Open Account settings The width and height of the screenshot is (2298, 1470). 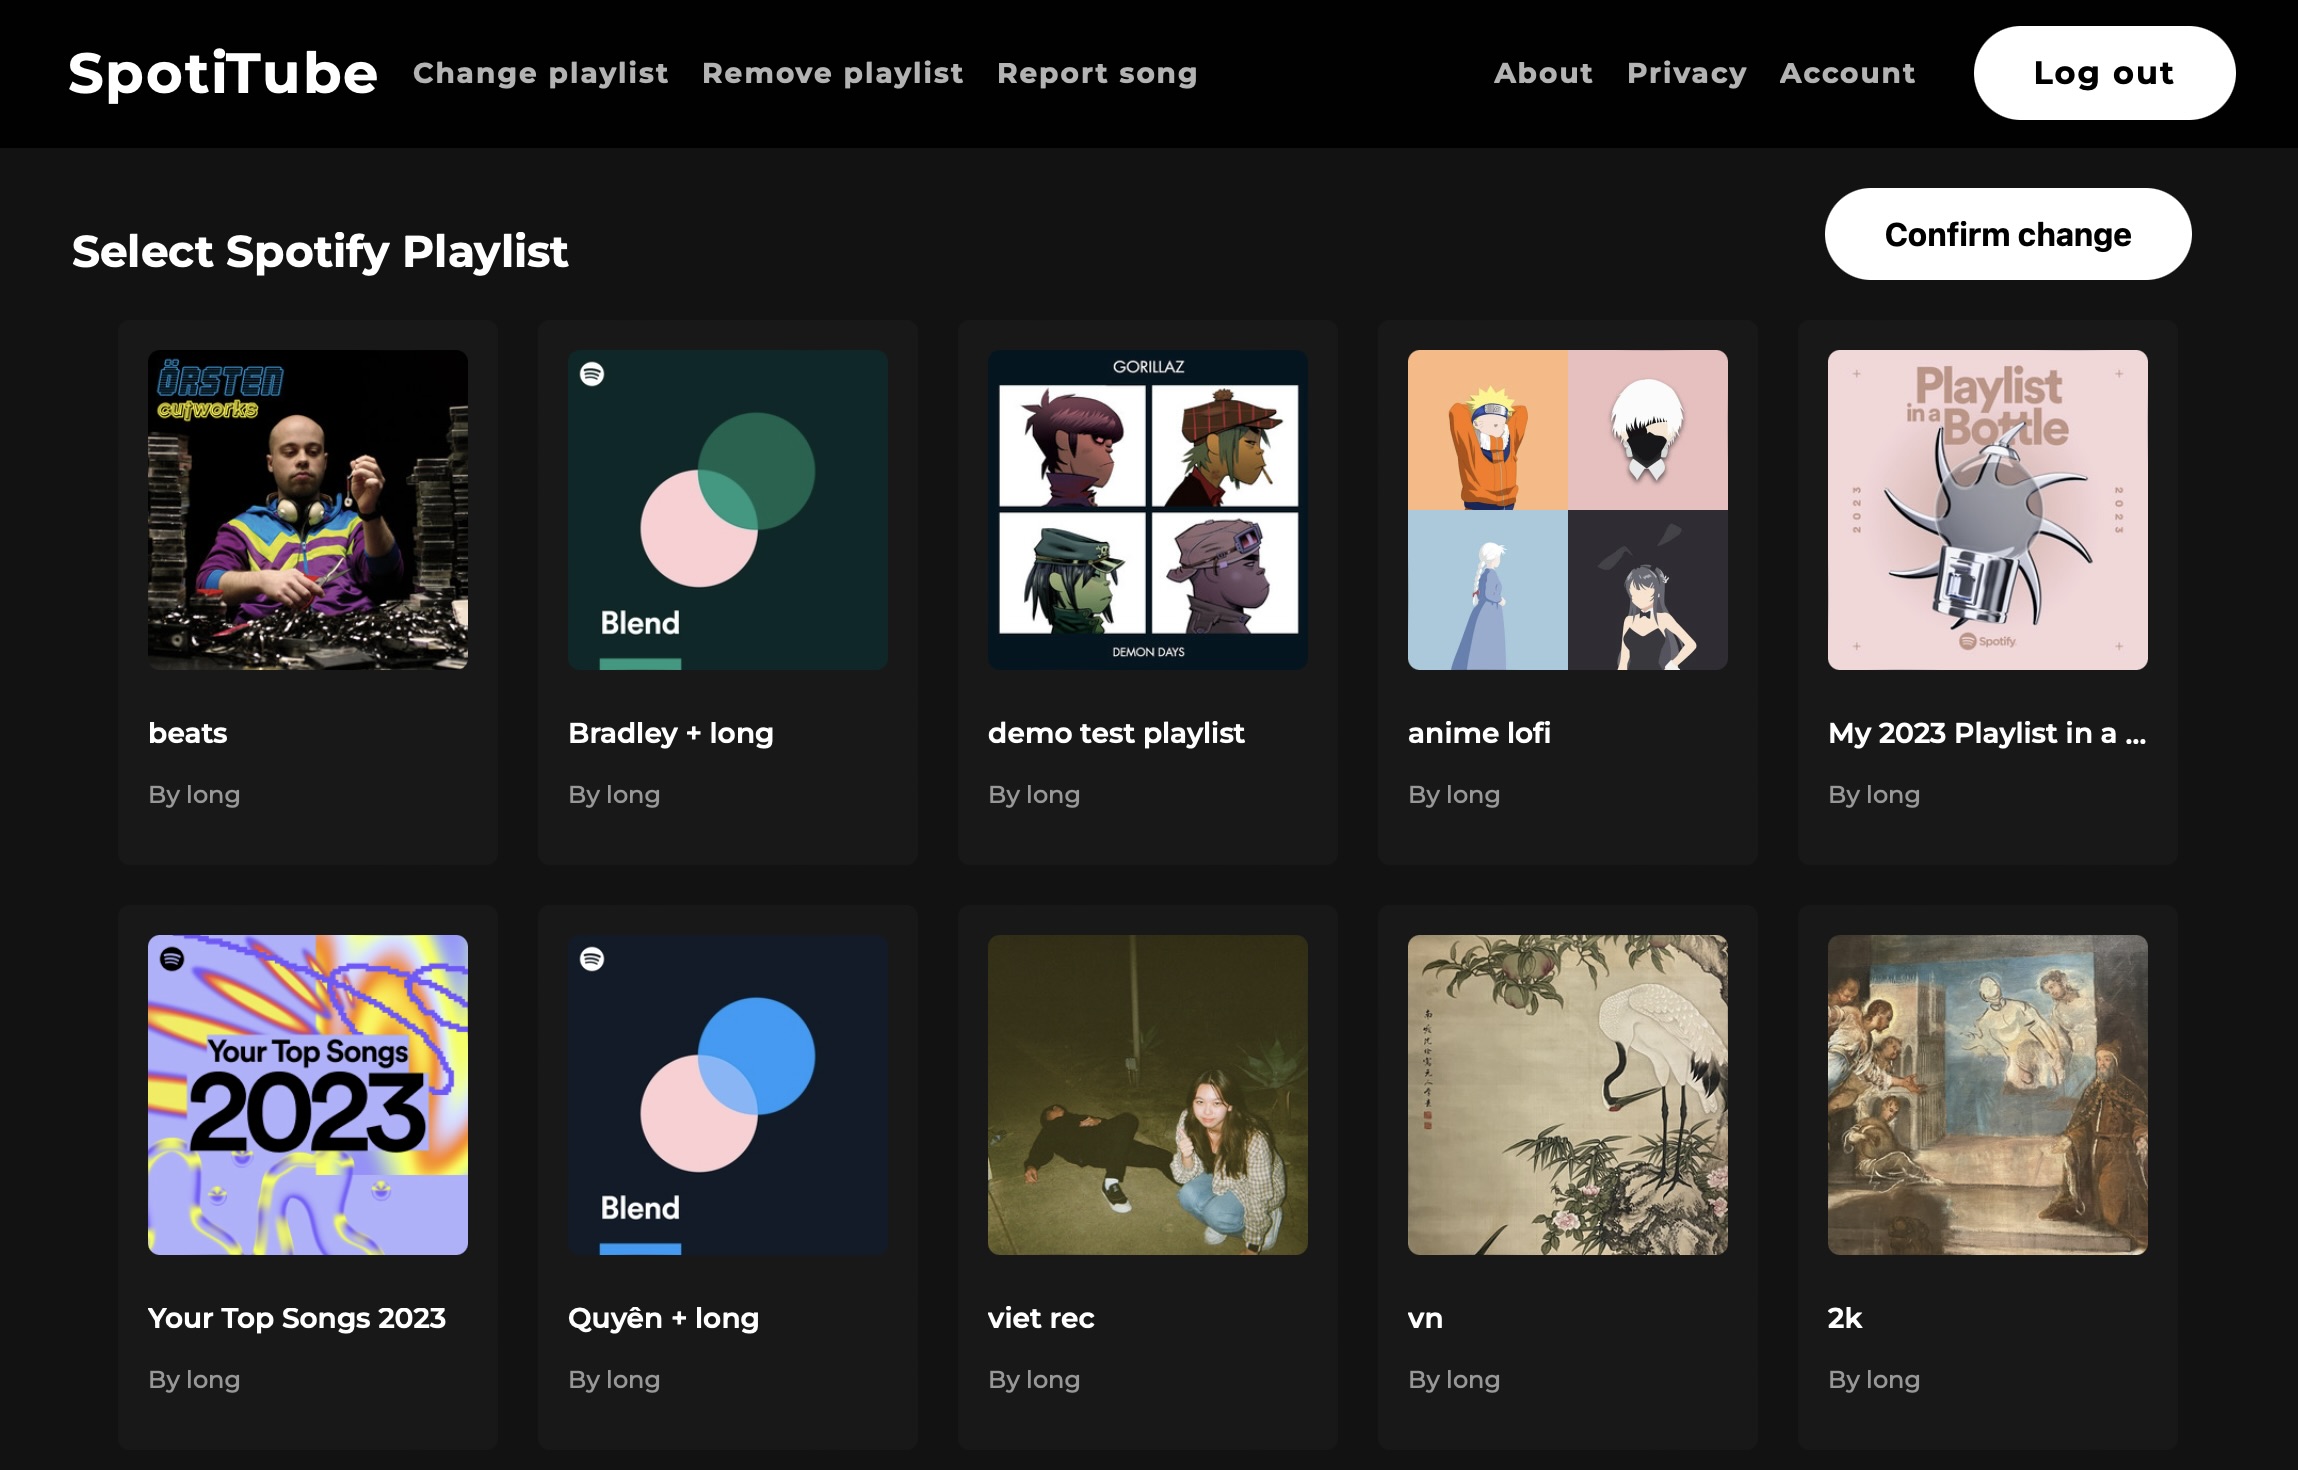pyautogui.click(x=1847, y=73)
